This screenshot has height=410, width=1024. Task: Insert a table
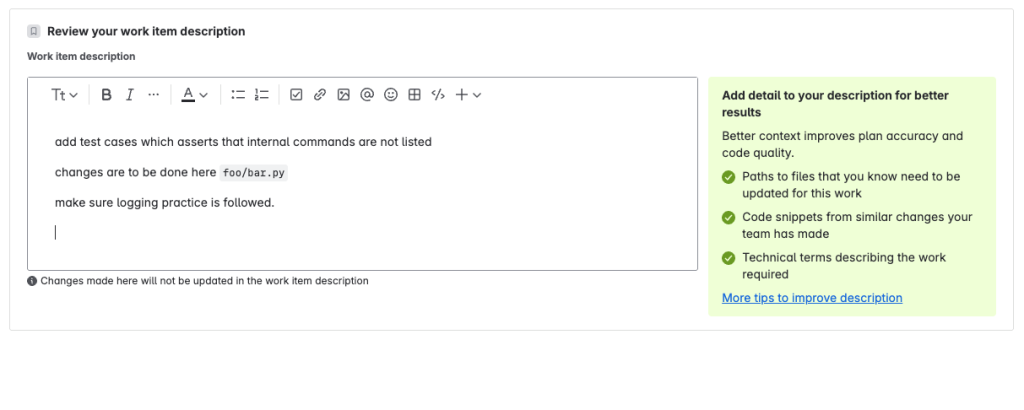pyautogui.click(x=414, y=95)
